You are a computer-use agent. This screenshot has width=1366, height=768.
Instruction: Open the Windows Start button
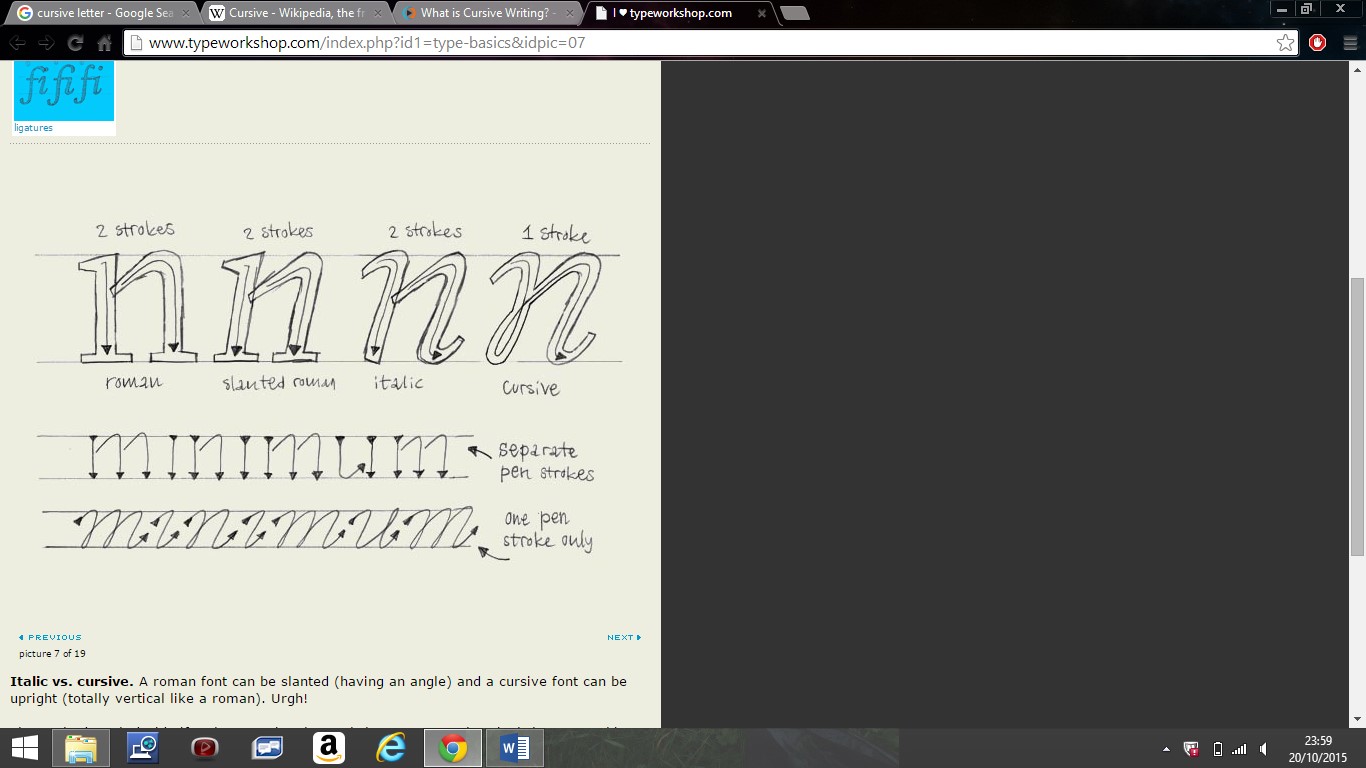[24, 748]
